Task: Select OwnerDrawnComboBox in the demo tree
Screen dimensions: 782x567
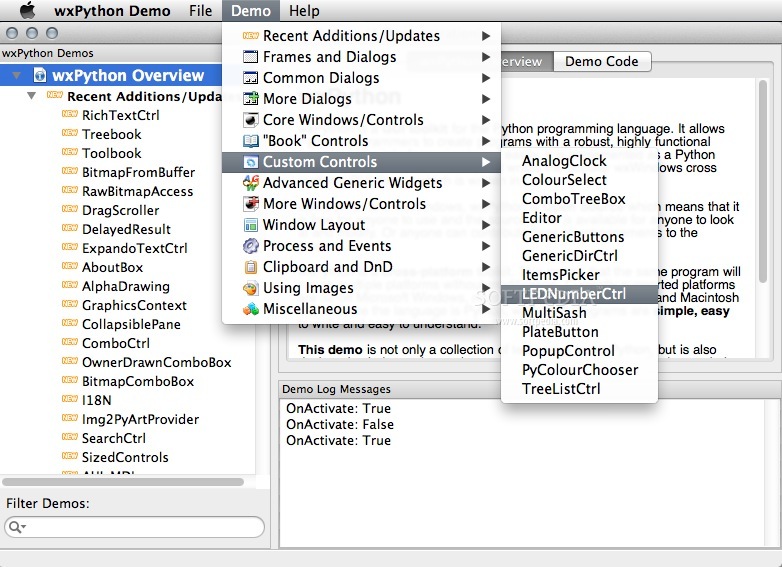Action: tap(157, 362)
